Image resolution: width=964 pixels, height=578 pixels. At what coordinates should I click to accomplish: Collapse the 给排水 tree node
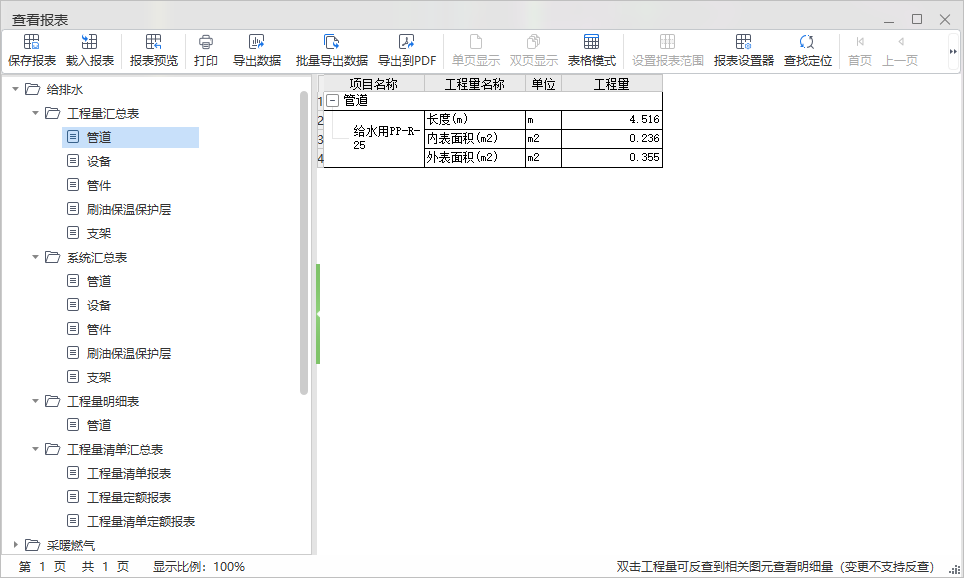[x=16, y=90]
